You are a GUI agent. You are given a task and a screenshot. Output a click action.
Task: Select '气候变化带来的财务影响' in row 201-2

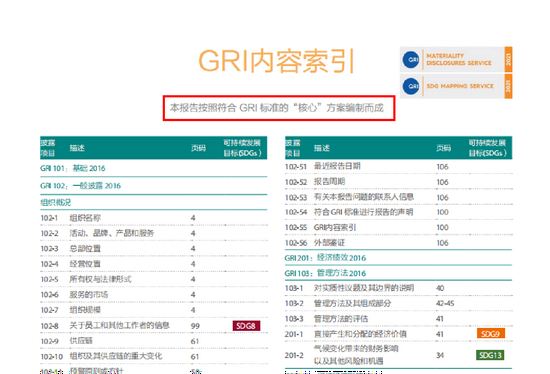click(356, 348)
